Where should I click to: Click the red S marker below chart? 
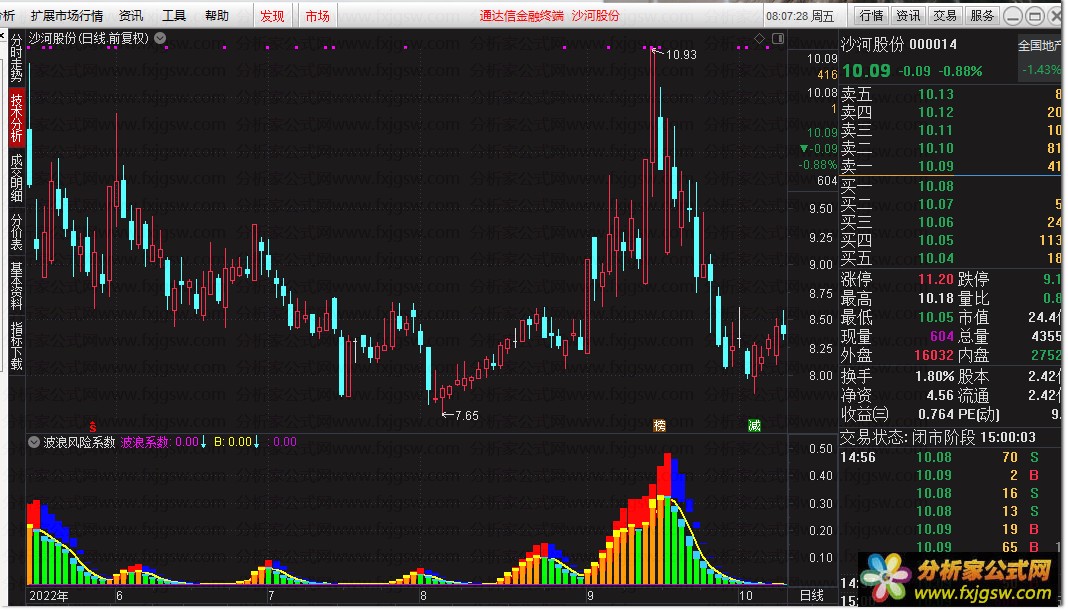tap(93, 426)
